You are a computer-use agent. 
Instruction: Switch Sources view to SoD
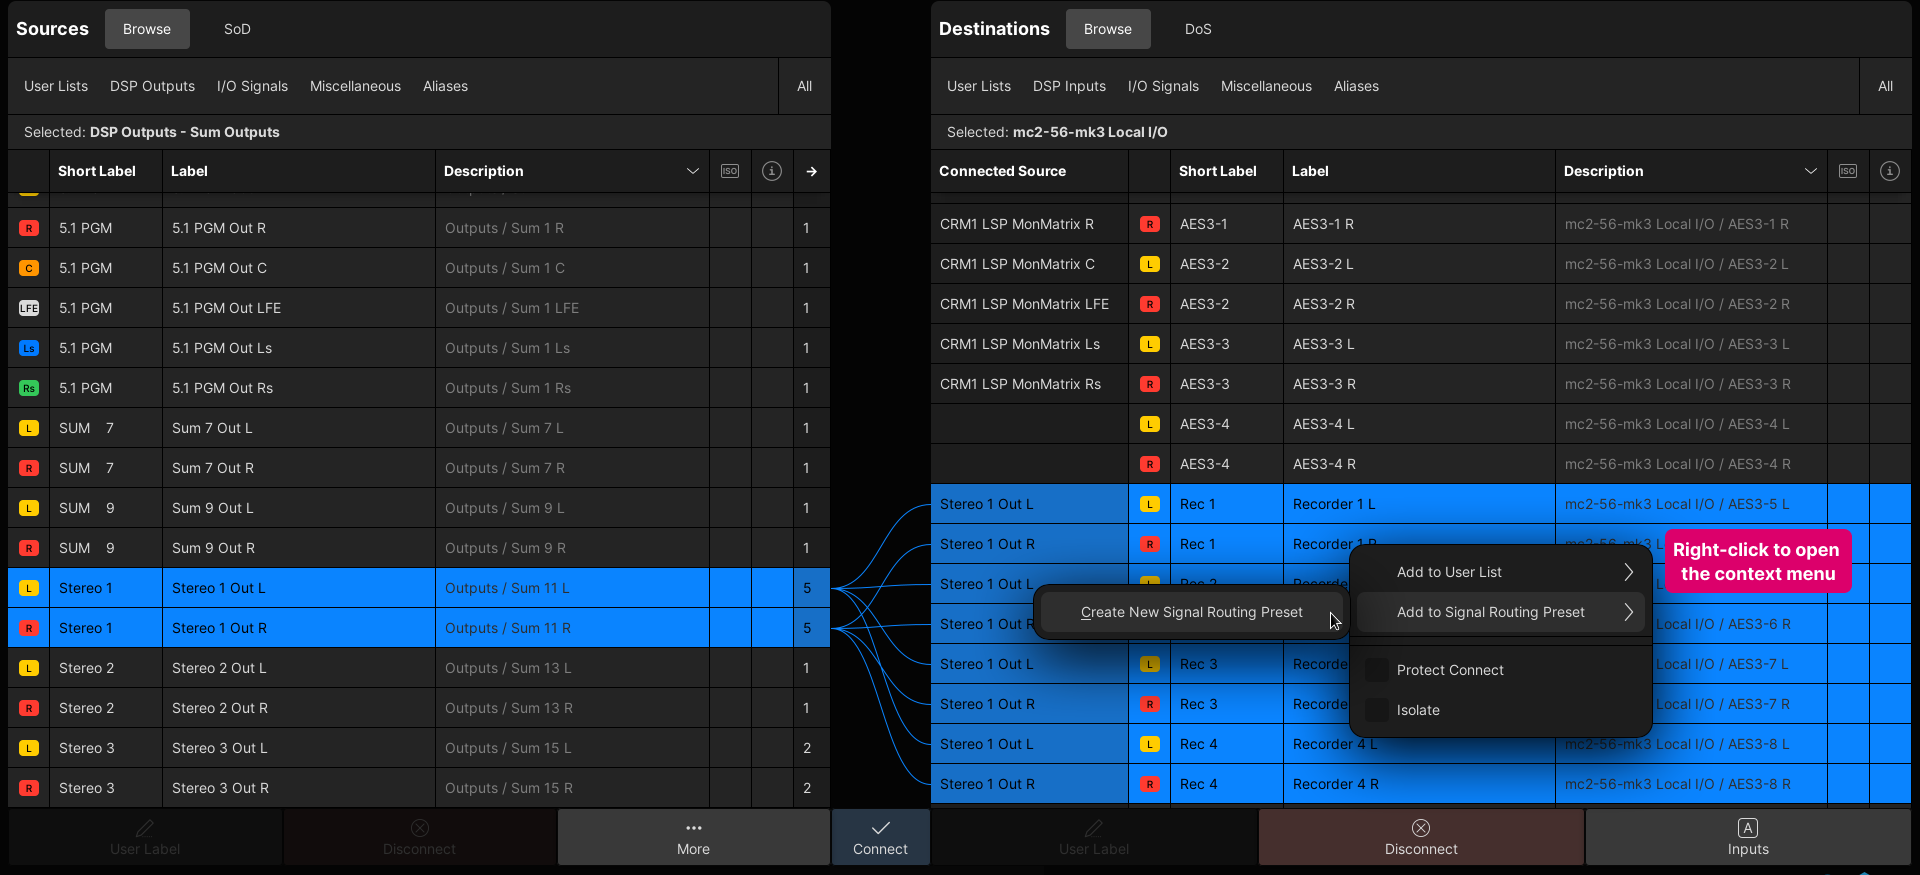click(x=237, y=29)
